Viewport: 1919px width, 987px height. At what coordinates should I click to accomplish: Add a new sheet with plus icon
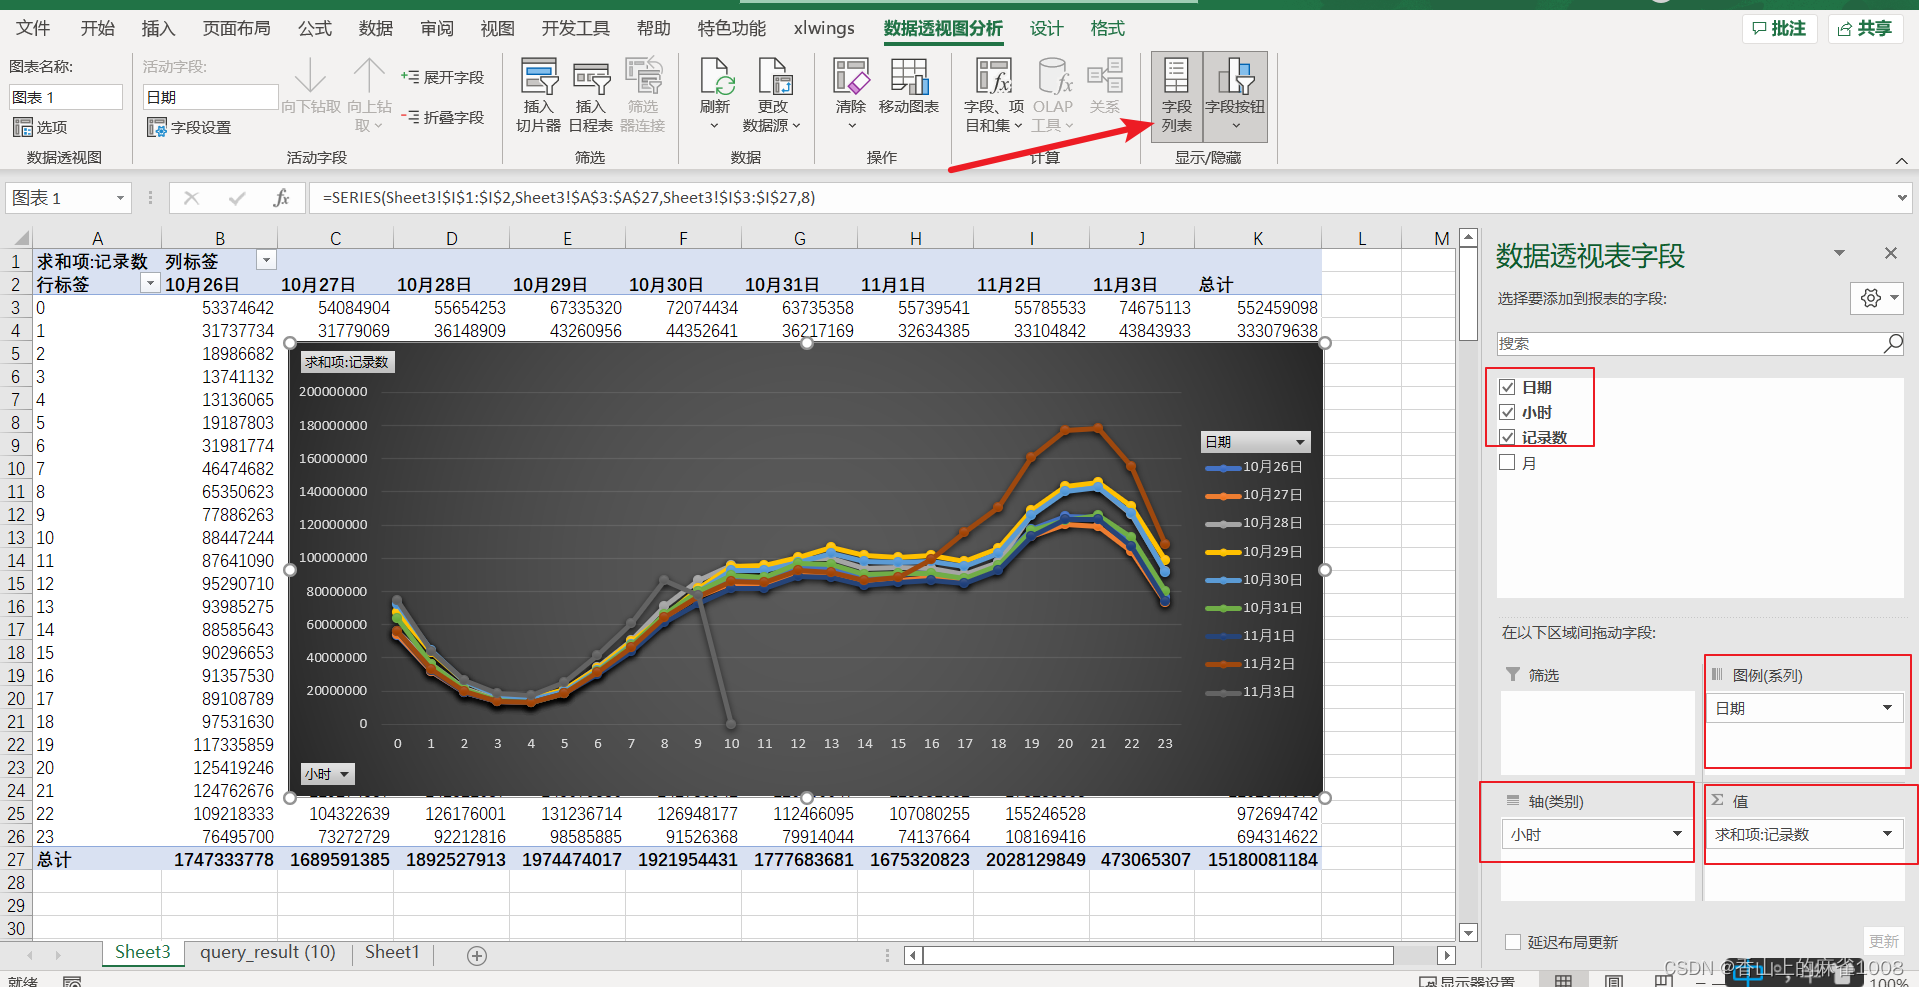tap(477, 955)
